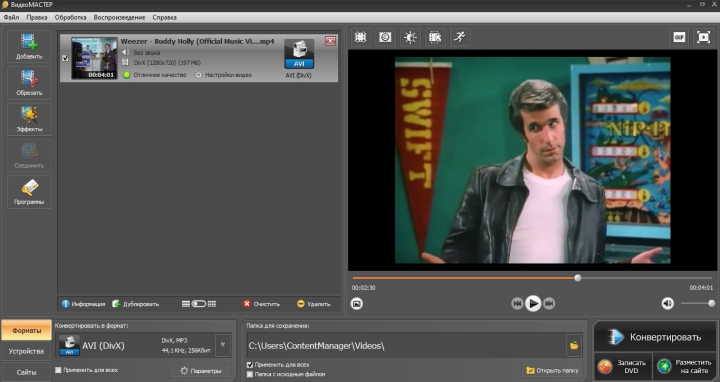Open the Эффекты effects tool
This screenshot has height=382, width=720.
[29, 119]
